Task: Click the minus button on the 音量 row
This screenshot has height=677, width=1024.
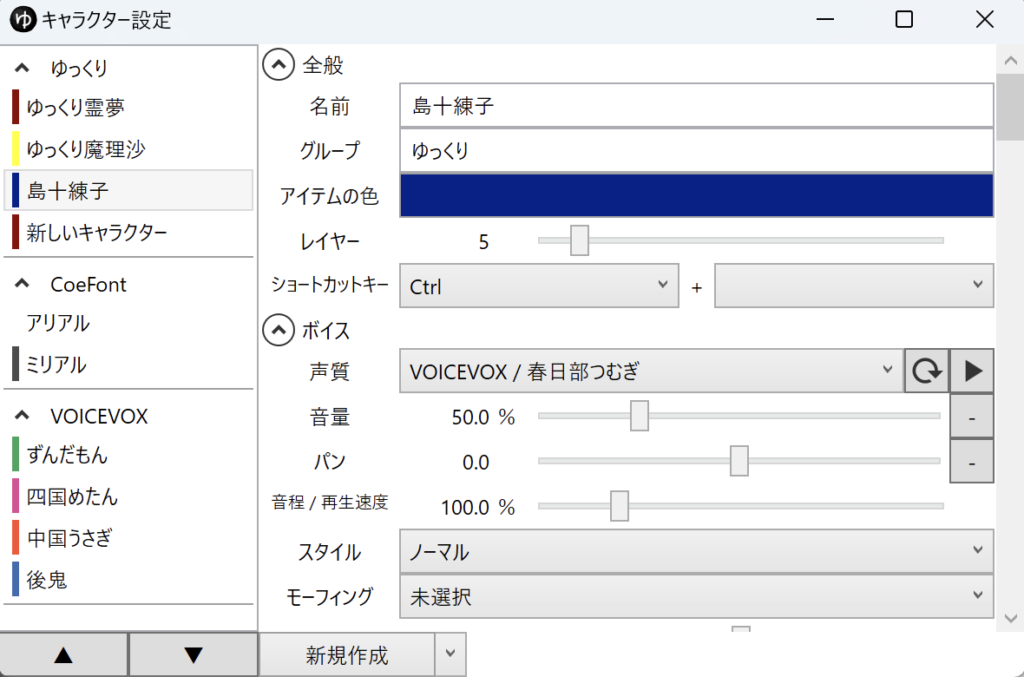Action: point(972,417)
